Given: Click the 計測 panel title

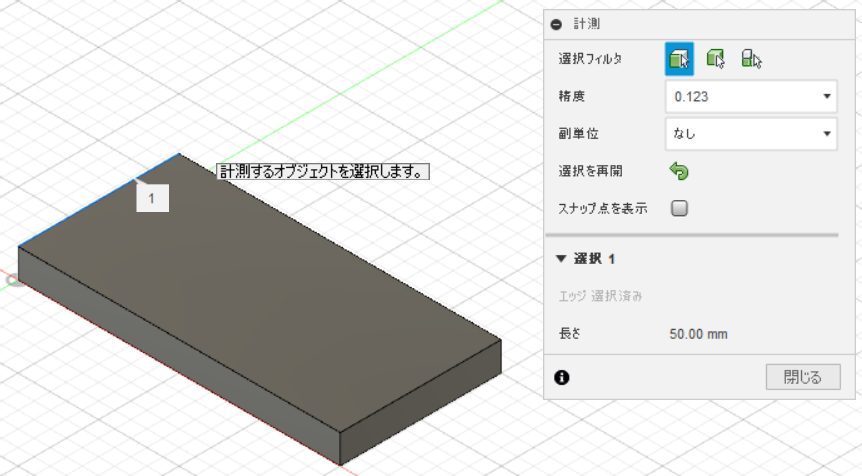Looking at the screenshot, I should pos(587,24).
